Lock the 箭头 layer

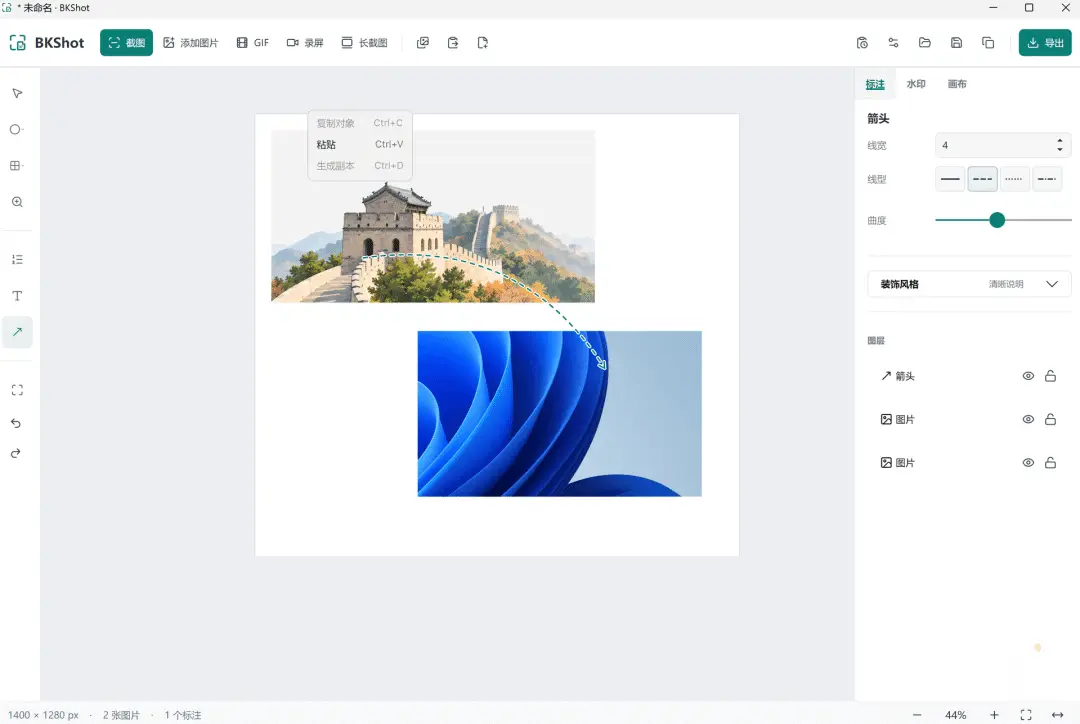pyautogui.click(x=1050, y=376)
